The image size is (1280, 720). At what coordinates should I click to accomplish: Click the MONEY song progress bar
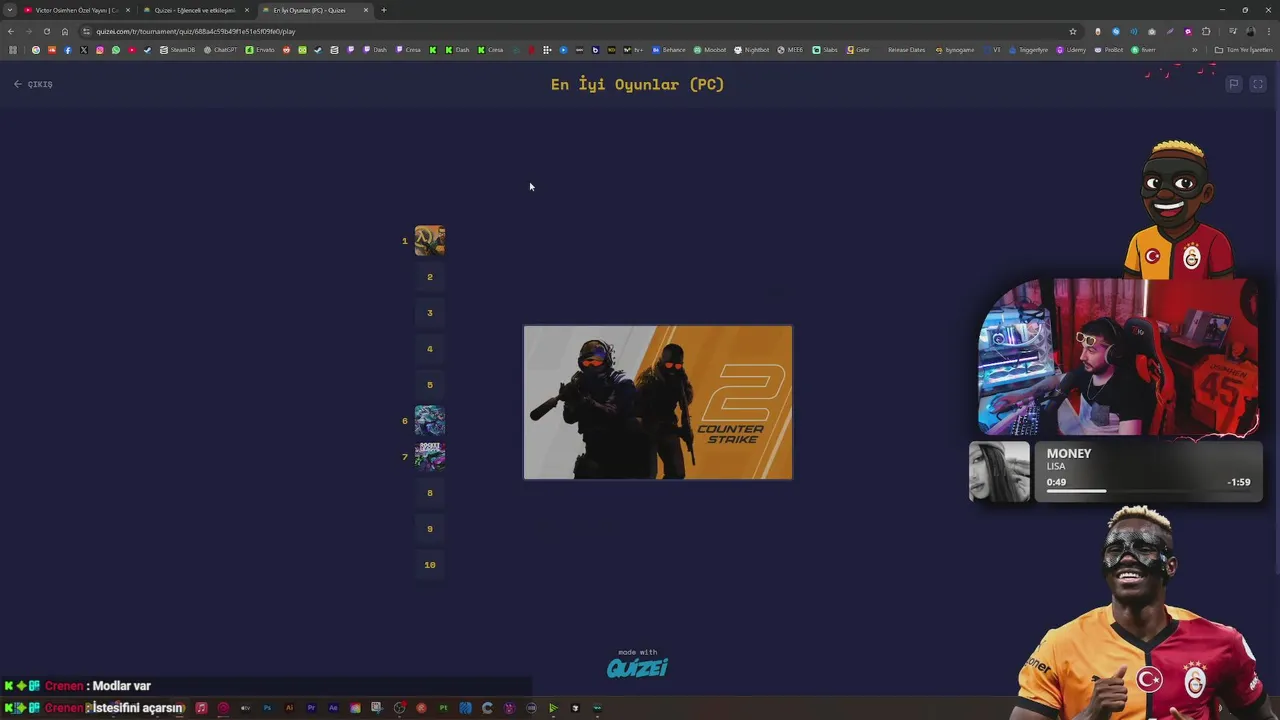(1147, 491)
